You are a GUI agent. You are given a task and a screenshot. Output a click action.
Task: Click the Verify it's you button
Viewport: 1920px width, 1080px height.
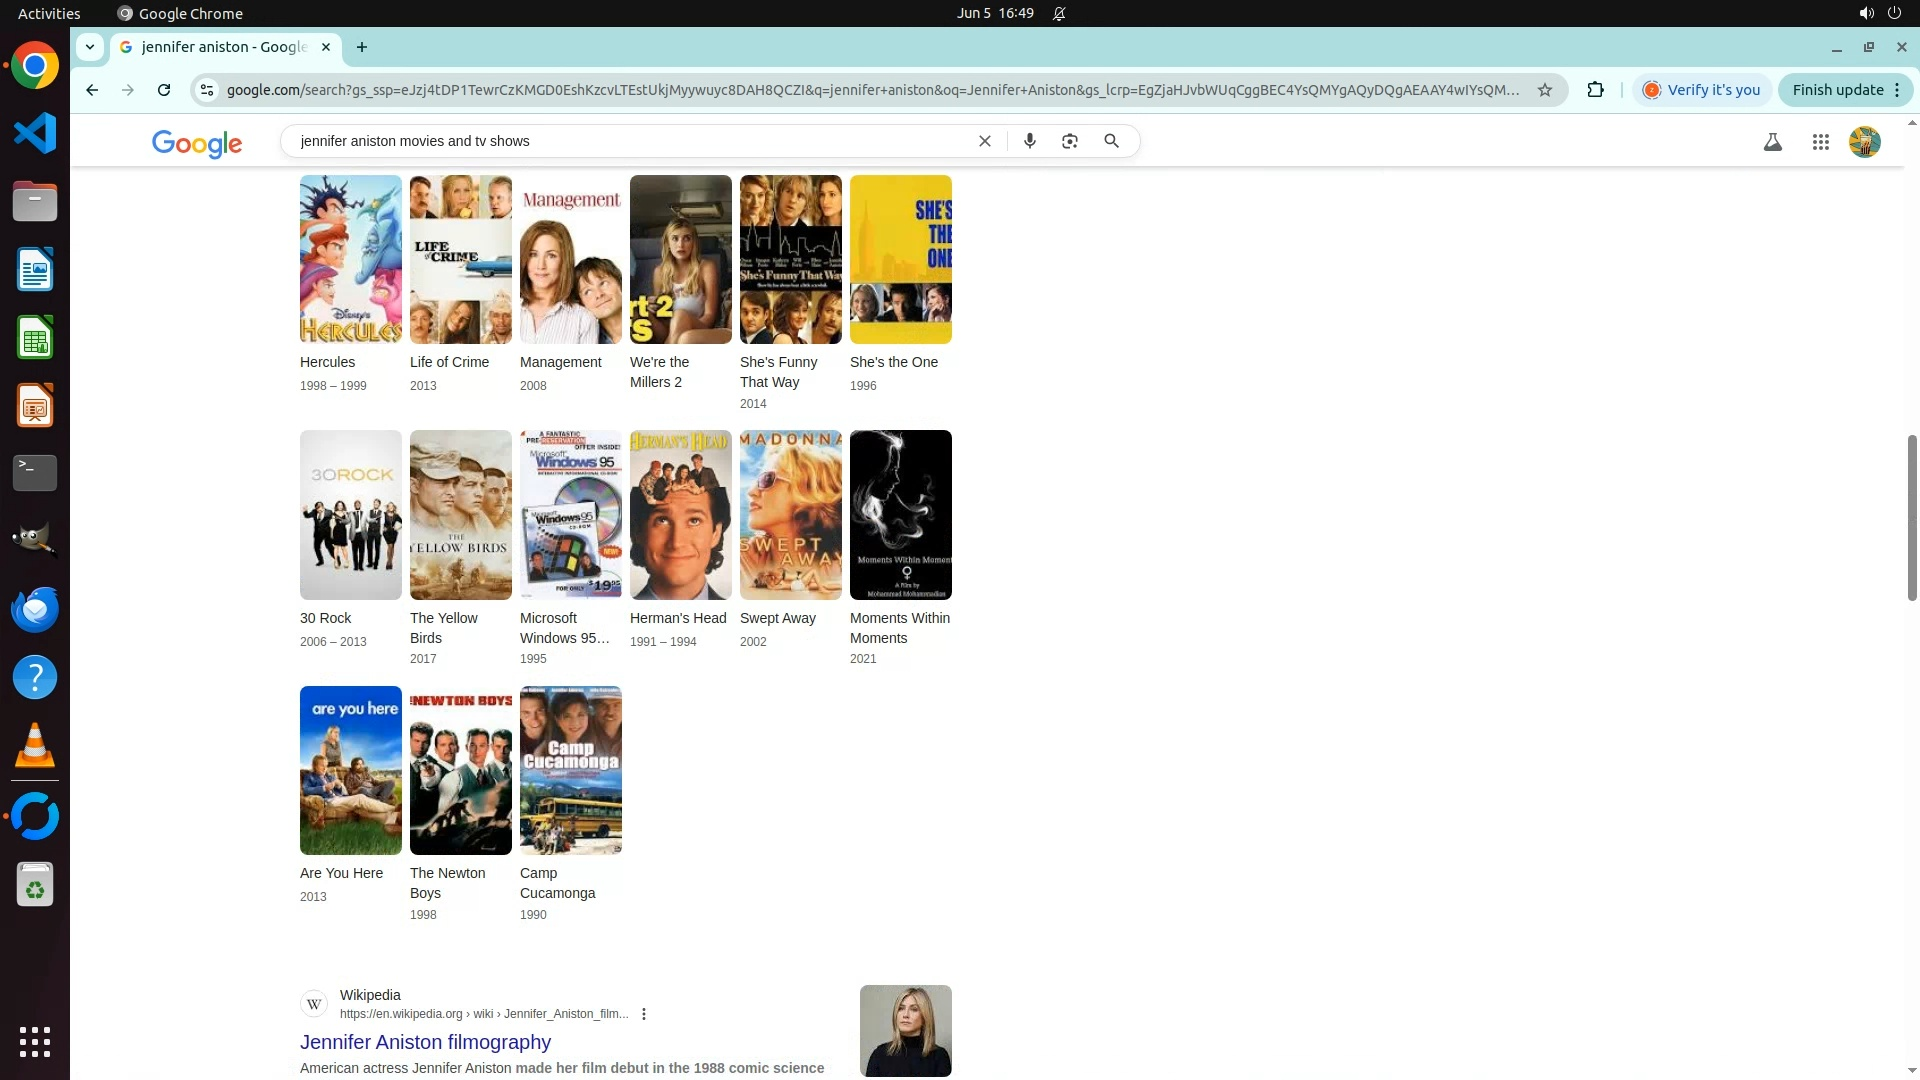pyautogui.click(x=1702, y=90)
